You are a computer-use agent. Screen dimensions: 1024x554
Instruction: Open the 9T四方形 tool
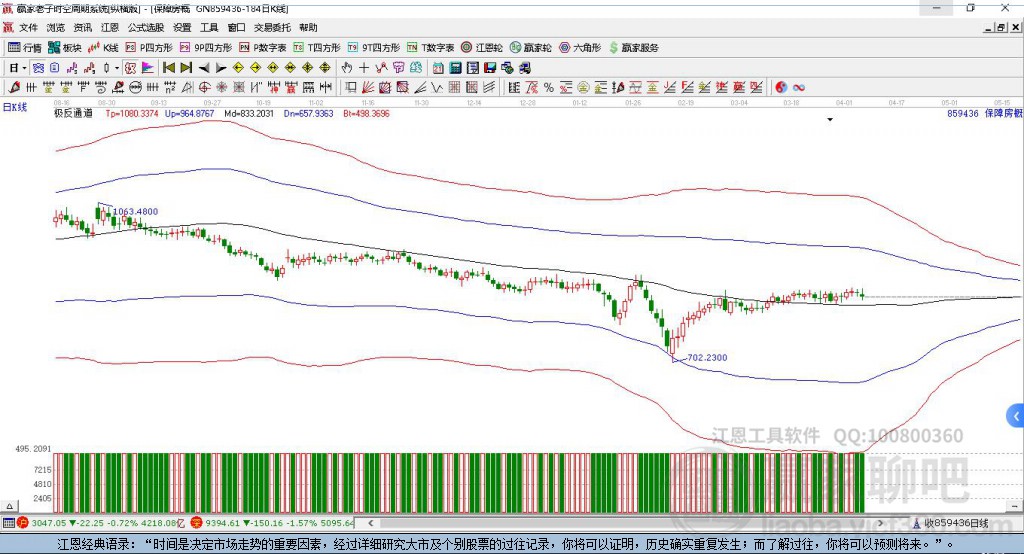(374, 48)
